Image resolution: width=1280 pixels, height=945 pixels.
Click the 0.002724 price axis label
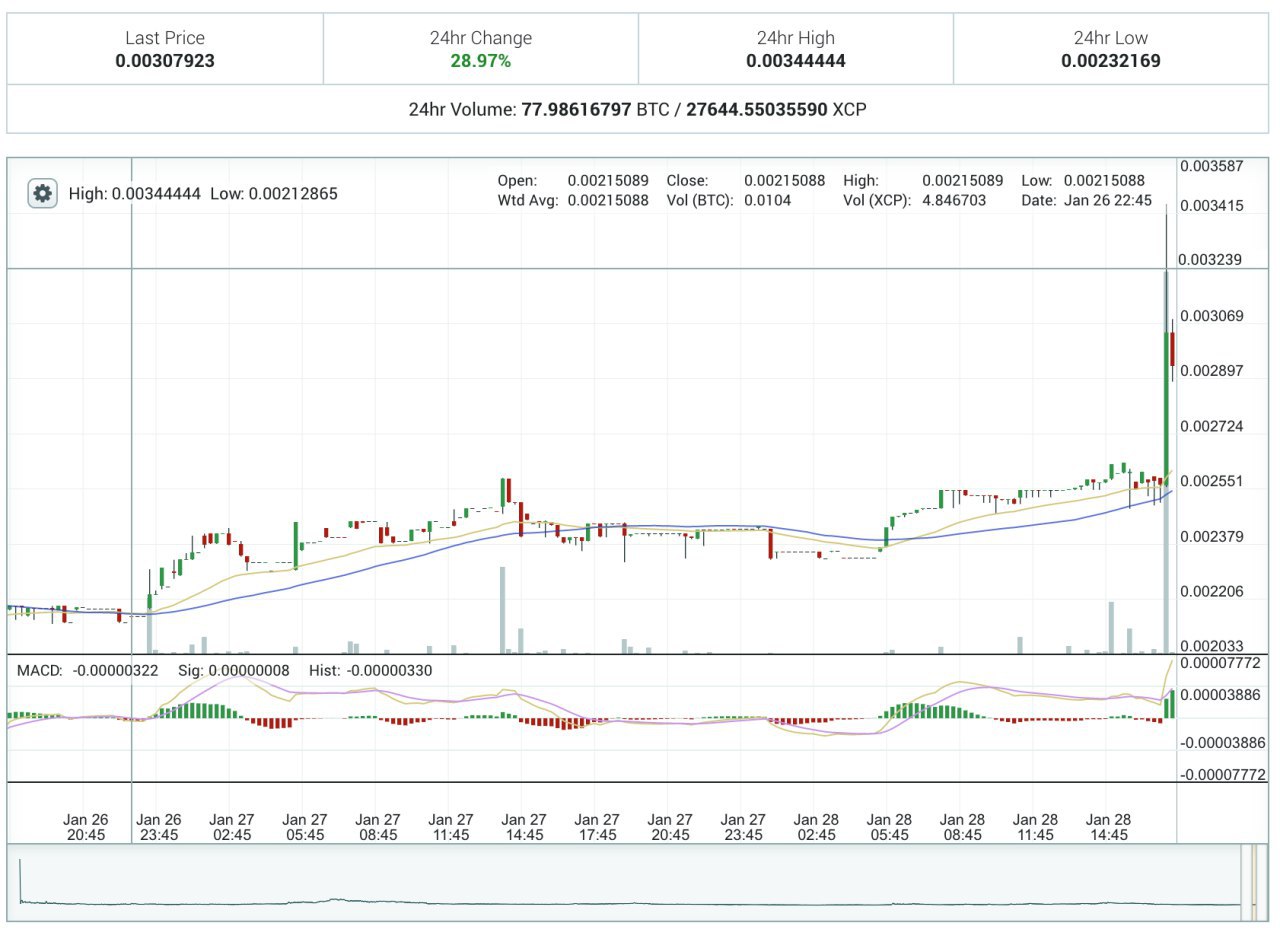(1211, 427)
